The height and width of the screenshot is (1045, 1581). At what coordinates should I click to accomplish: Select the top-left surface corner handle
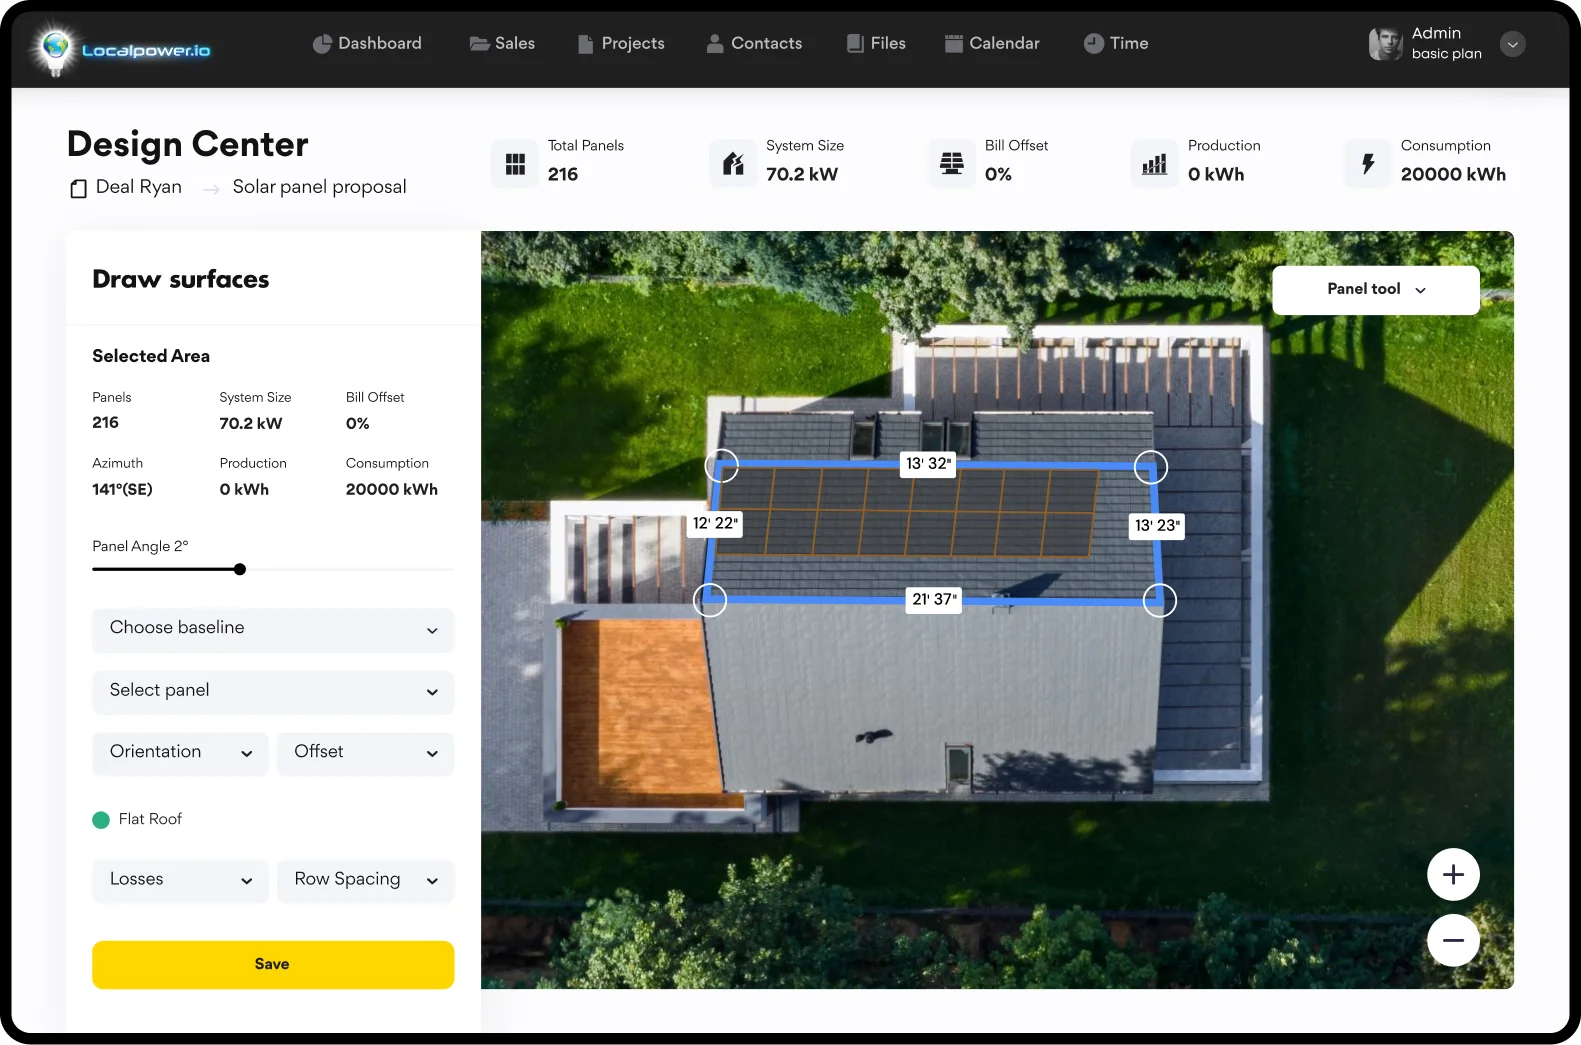722,465
